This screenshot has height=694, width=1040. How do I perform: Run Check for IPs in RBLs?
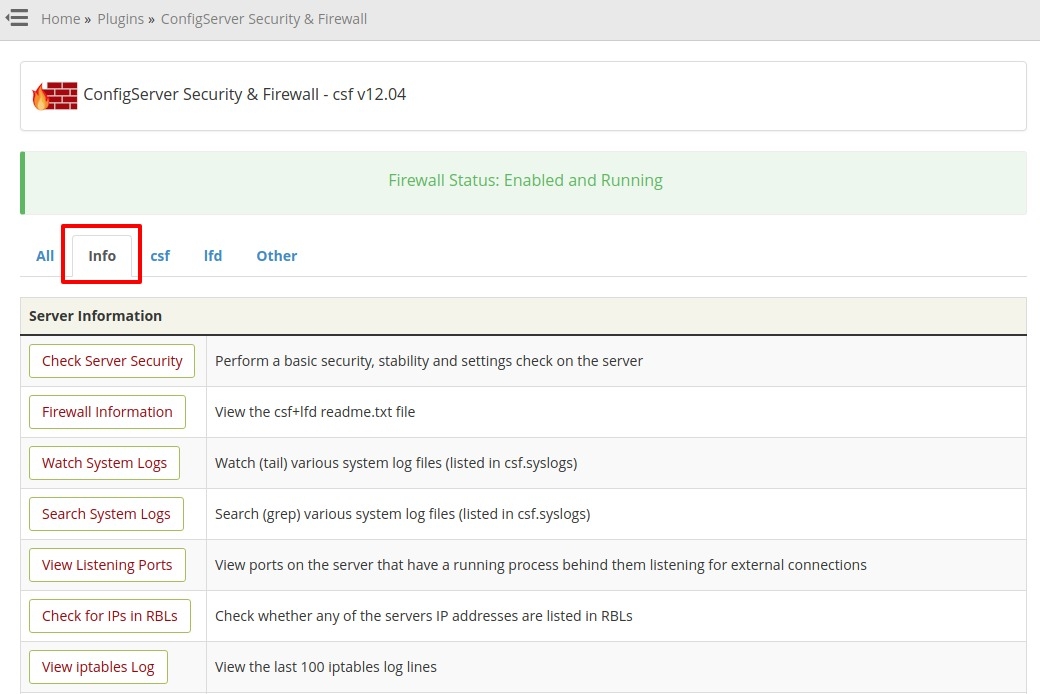coord(109,616)
